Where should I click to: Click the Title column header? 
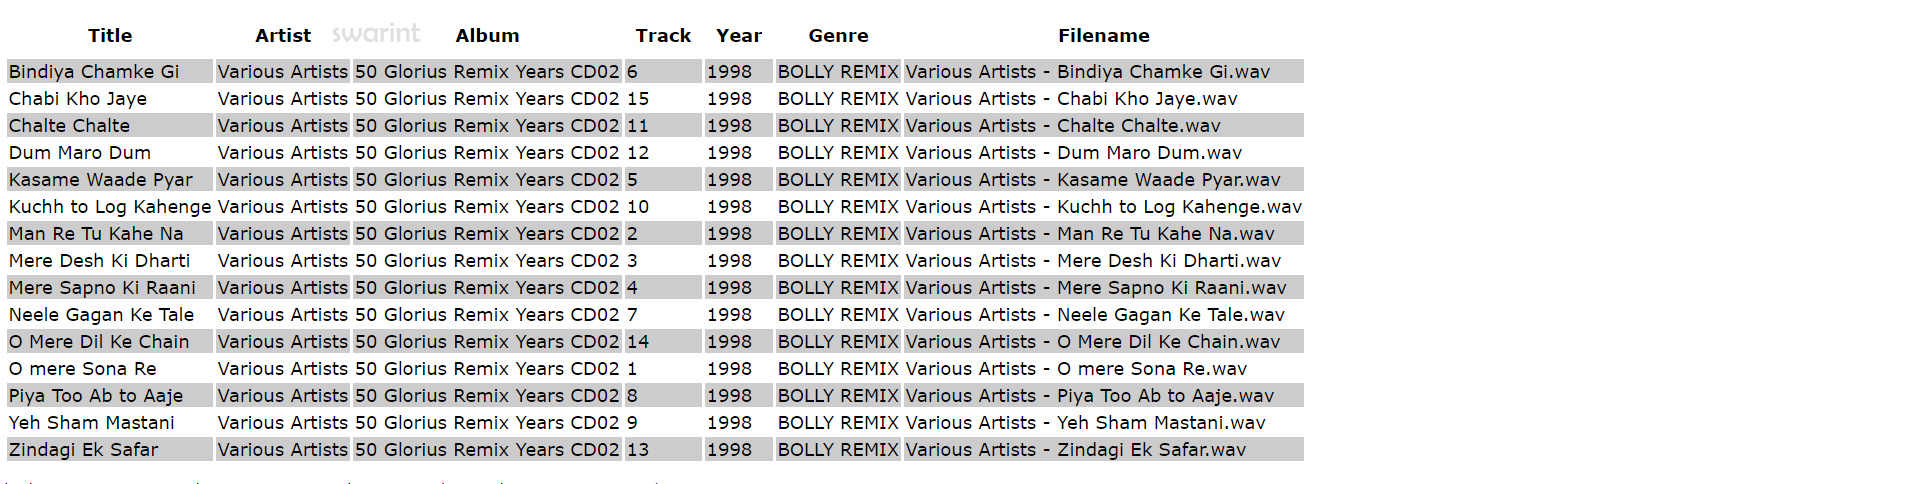pos(110,36)
